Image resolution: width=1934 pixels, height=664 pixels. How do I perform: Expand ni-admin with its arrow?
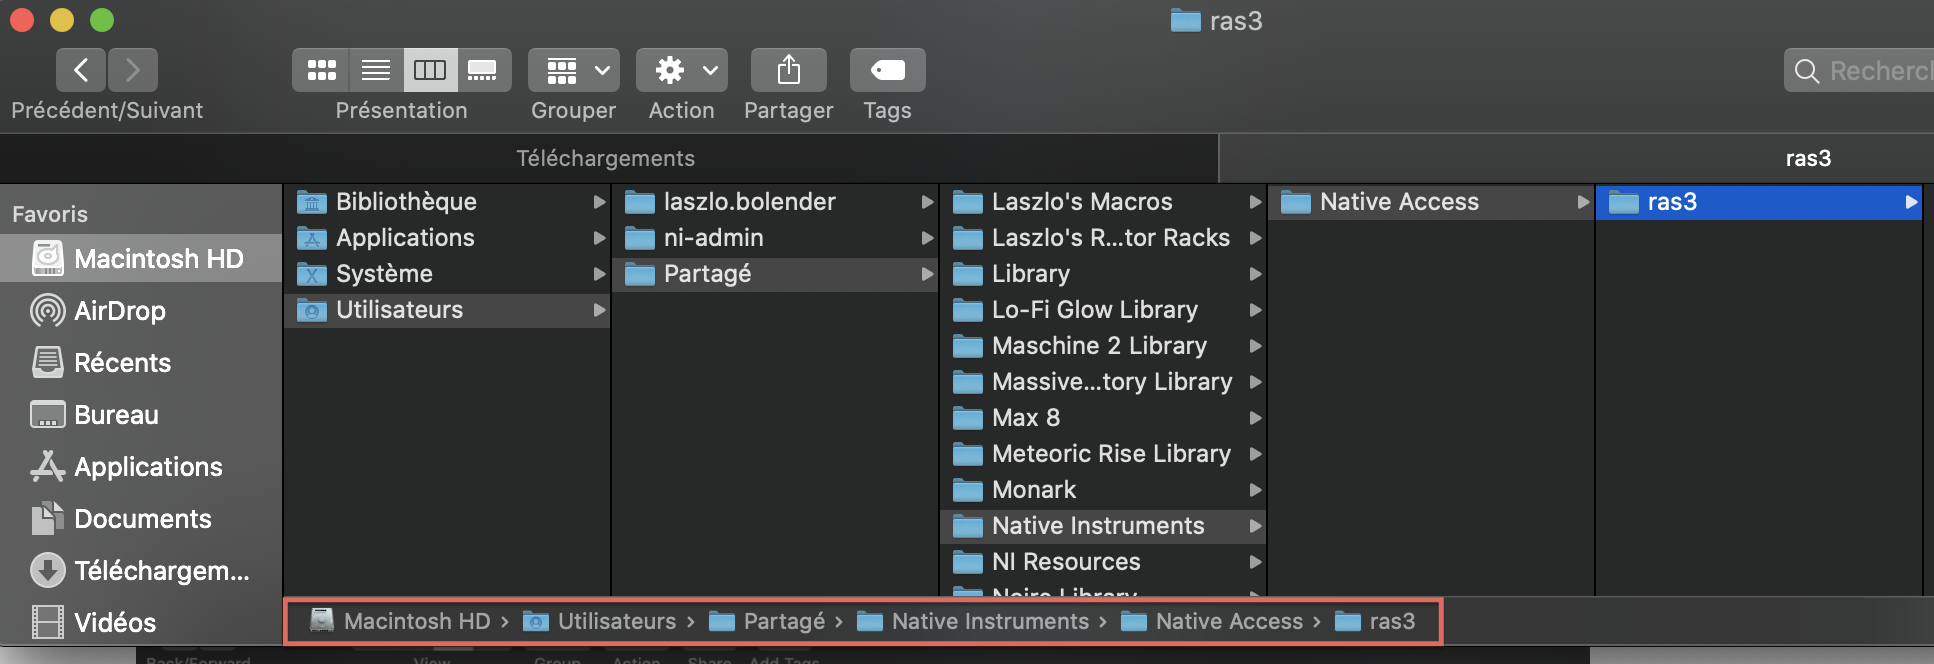(x=927, y=238)
